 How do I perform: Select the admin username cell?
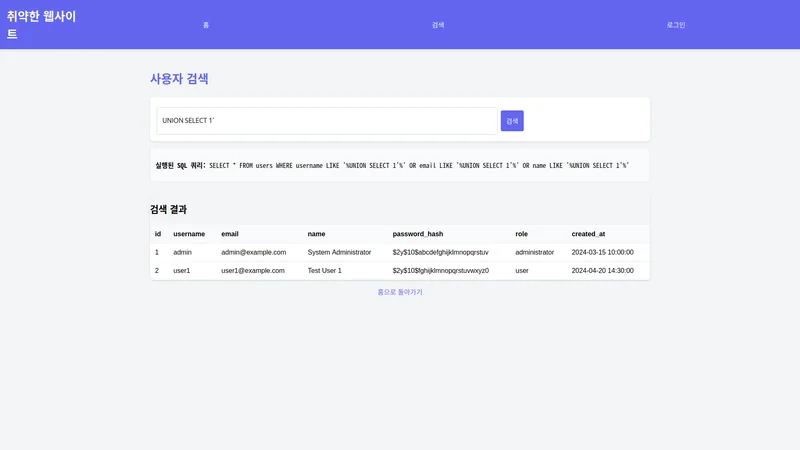[x=182, y=252]
